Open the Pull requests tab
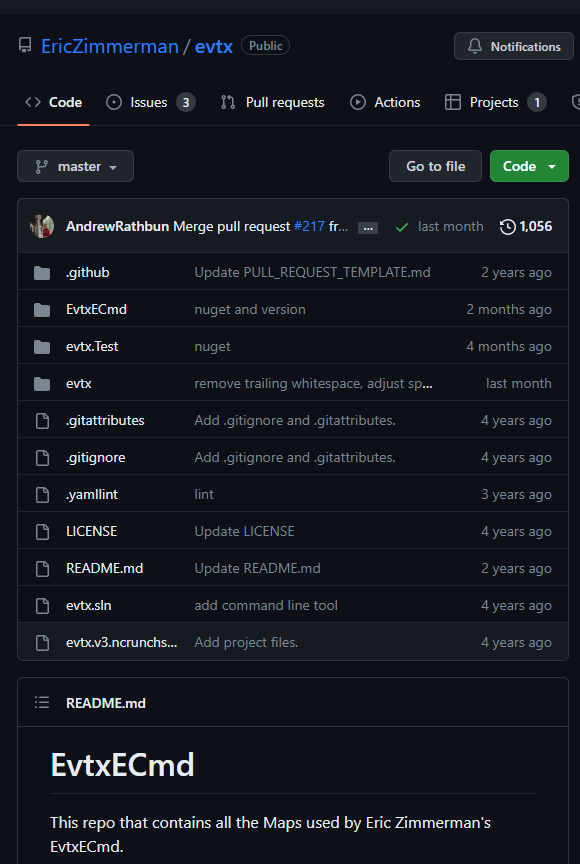This screenshot has height=864, width=580. click(273, 102)
